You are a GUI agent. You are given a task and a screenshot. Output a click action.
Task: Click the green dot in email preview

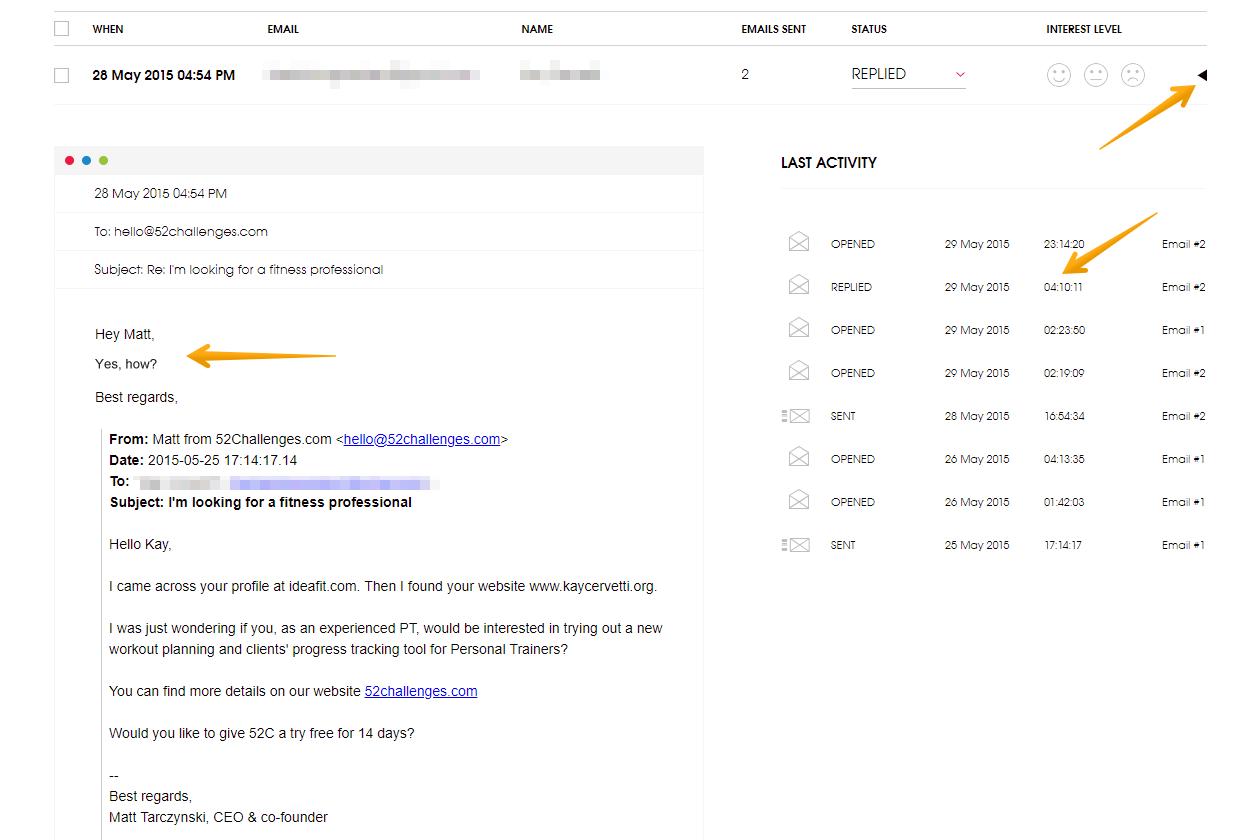point(104,160)
